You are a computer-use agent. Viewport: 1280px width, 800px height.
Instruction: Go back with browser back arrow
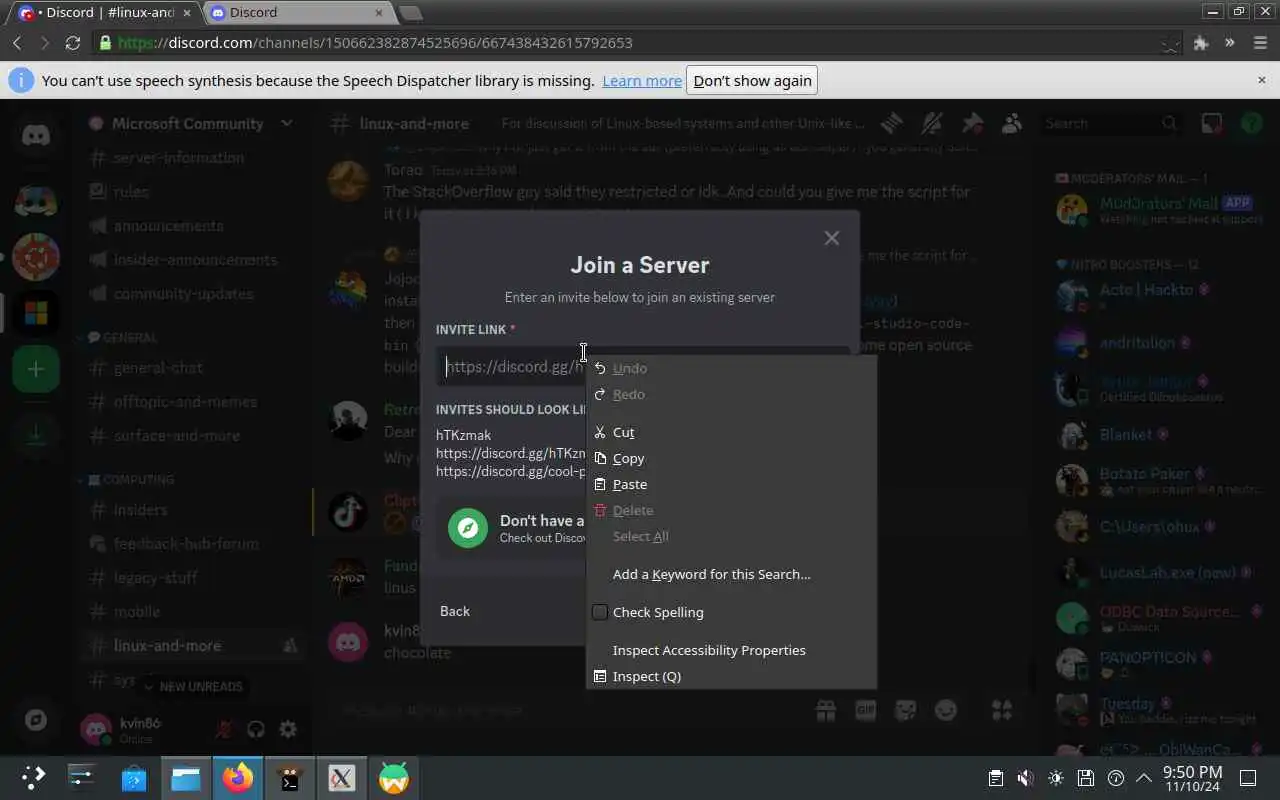(17, 43)
